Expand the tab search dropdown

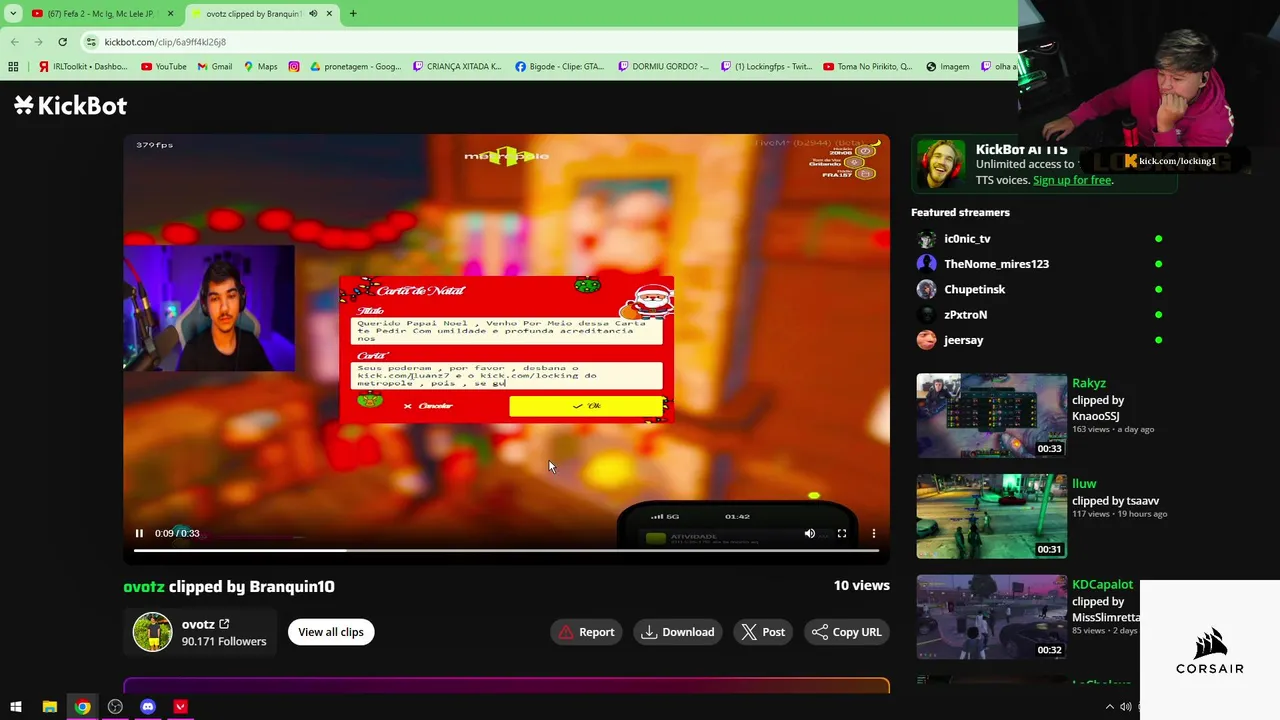pos(13,14)
